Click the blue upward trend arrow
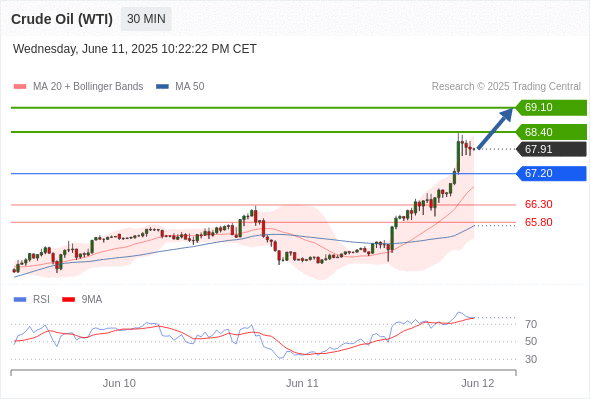This screenshot has height=400, width=590. point(495,128)
